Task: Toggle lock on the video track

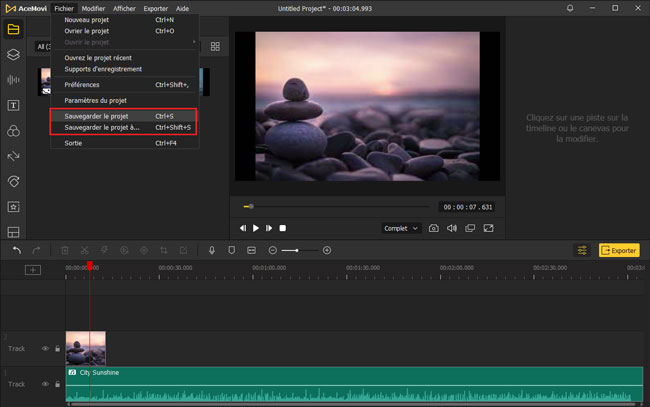Action: (57, 348)
